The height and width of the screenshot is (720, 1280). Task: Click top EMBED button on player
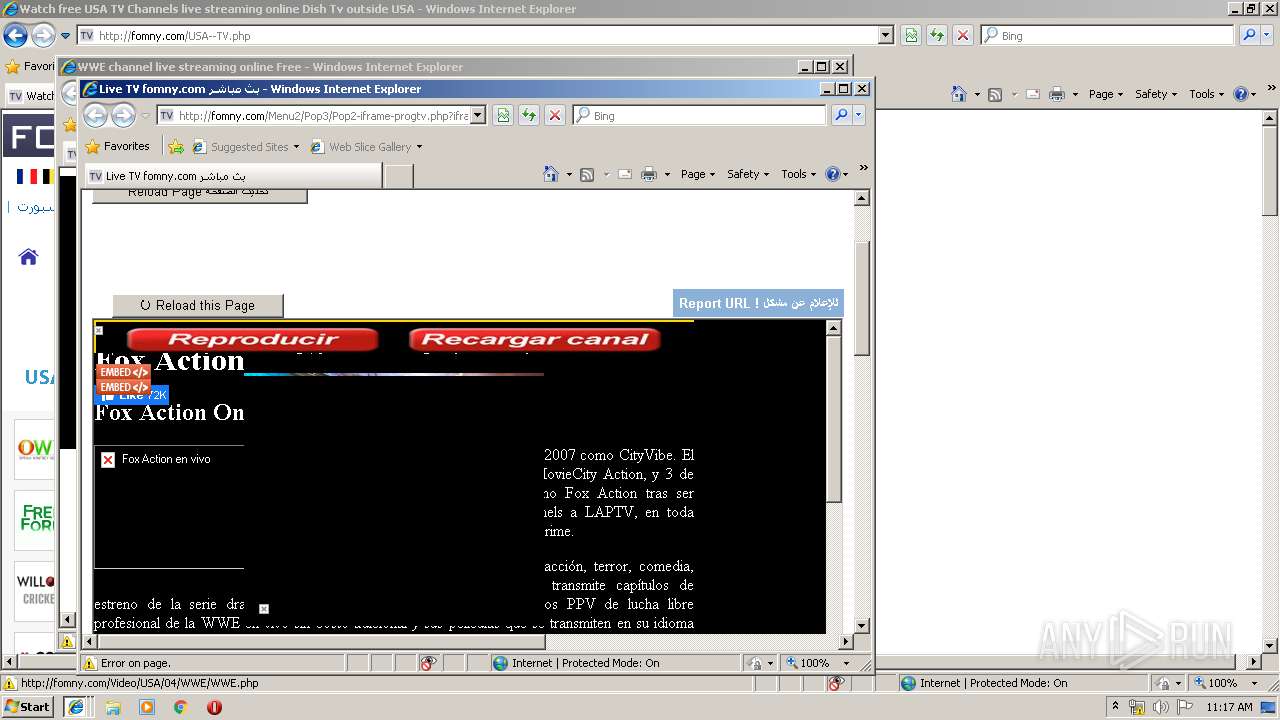[x=123, y=372]
